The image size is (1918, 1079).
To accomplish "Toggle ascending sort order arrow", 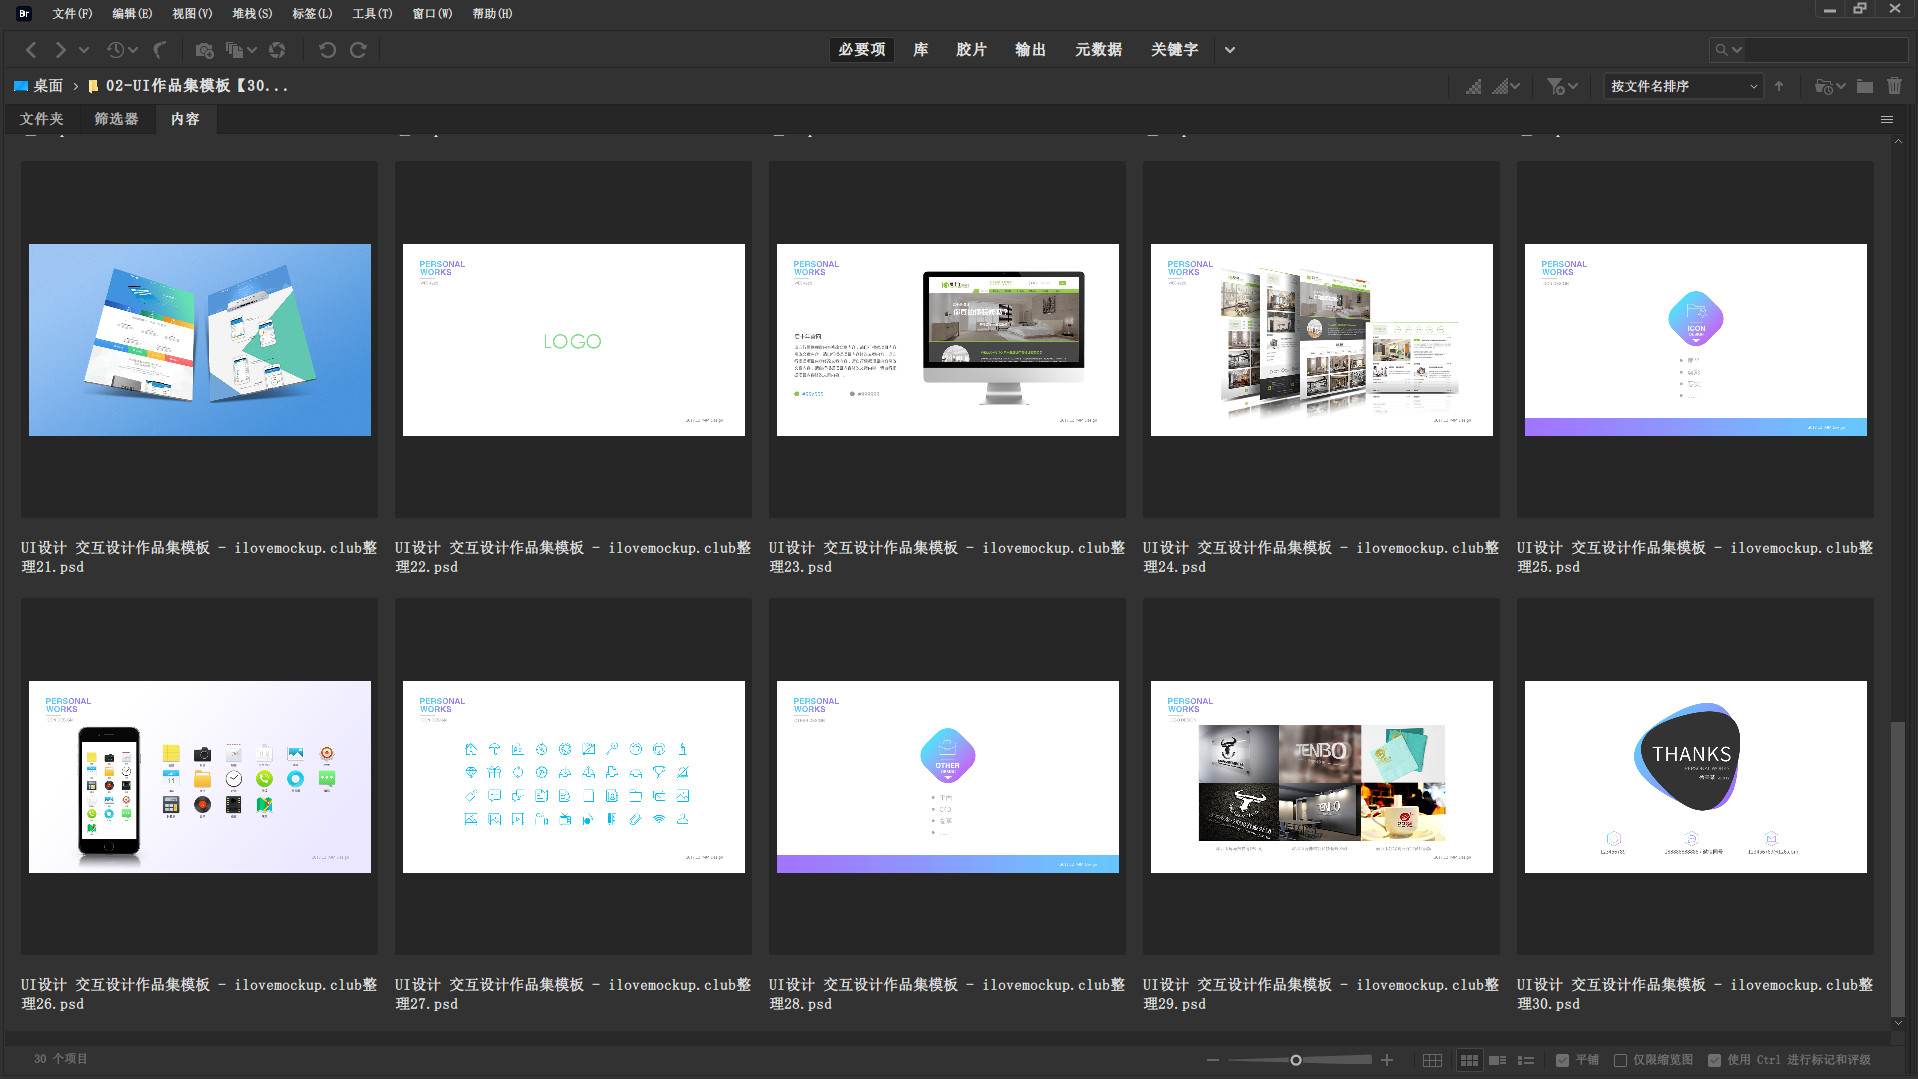I will tap(1779, 87).
